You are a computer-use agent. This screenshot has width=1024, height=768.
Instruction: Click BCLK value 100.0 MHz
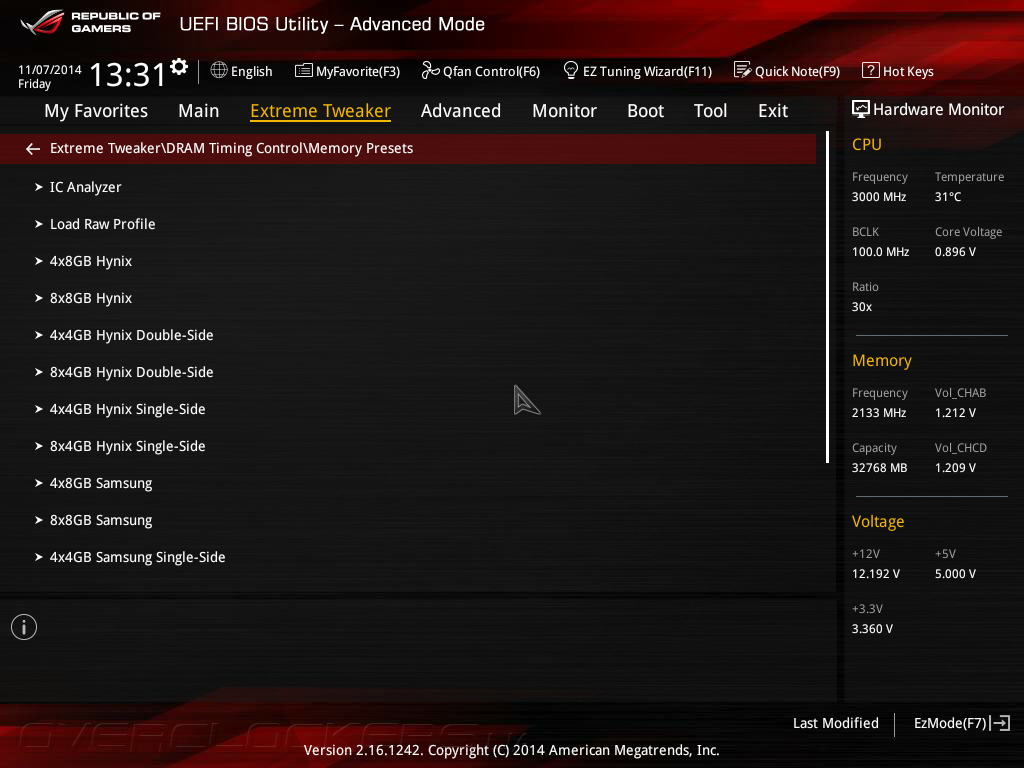(x=880, y=251)
